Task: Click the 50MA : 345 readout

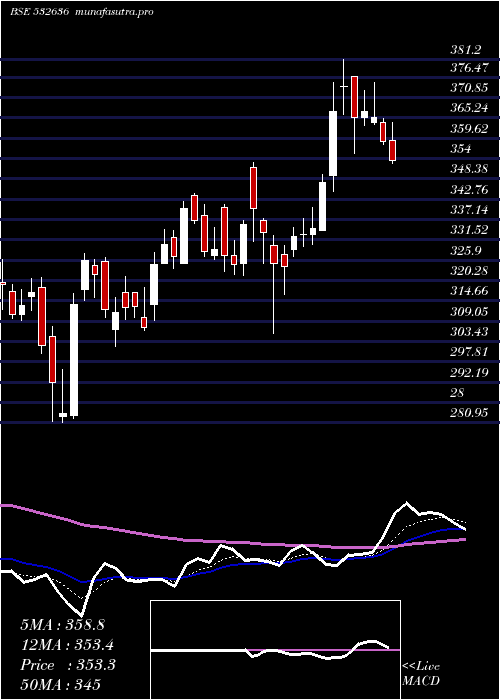Action: pos(60,685)
